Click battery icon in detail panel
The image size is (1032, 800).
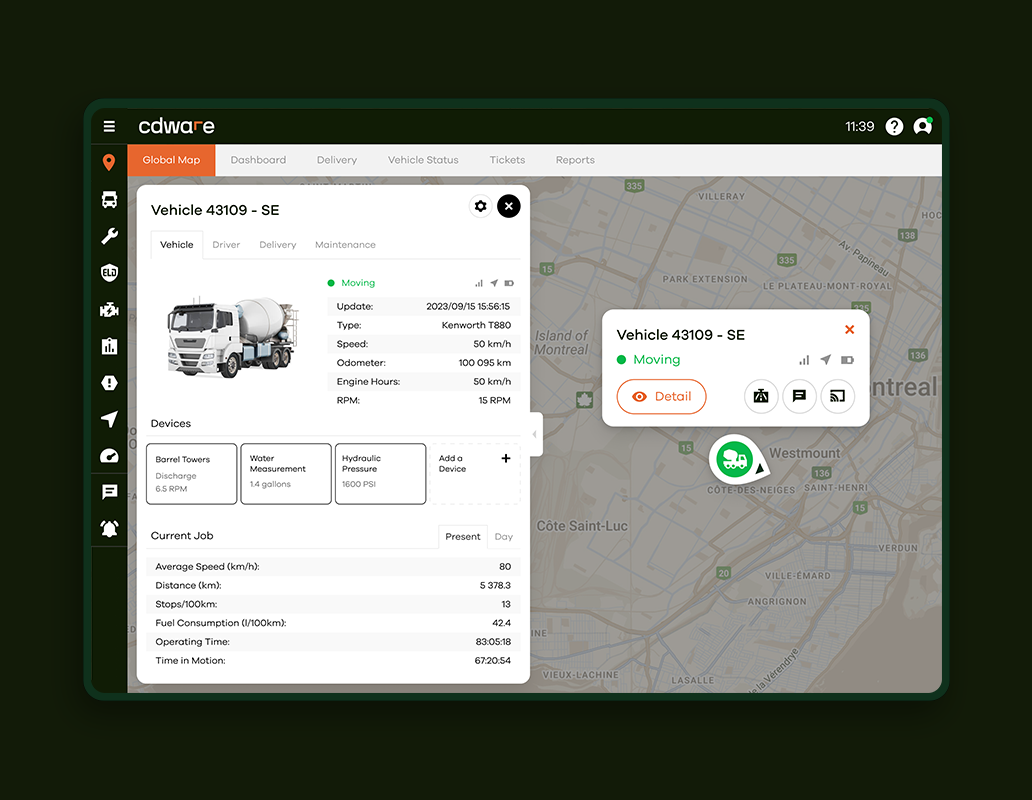(509, 284)
